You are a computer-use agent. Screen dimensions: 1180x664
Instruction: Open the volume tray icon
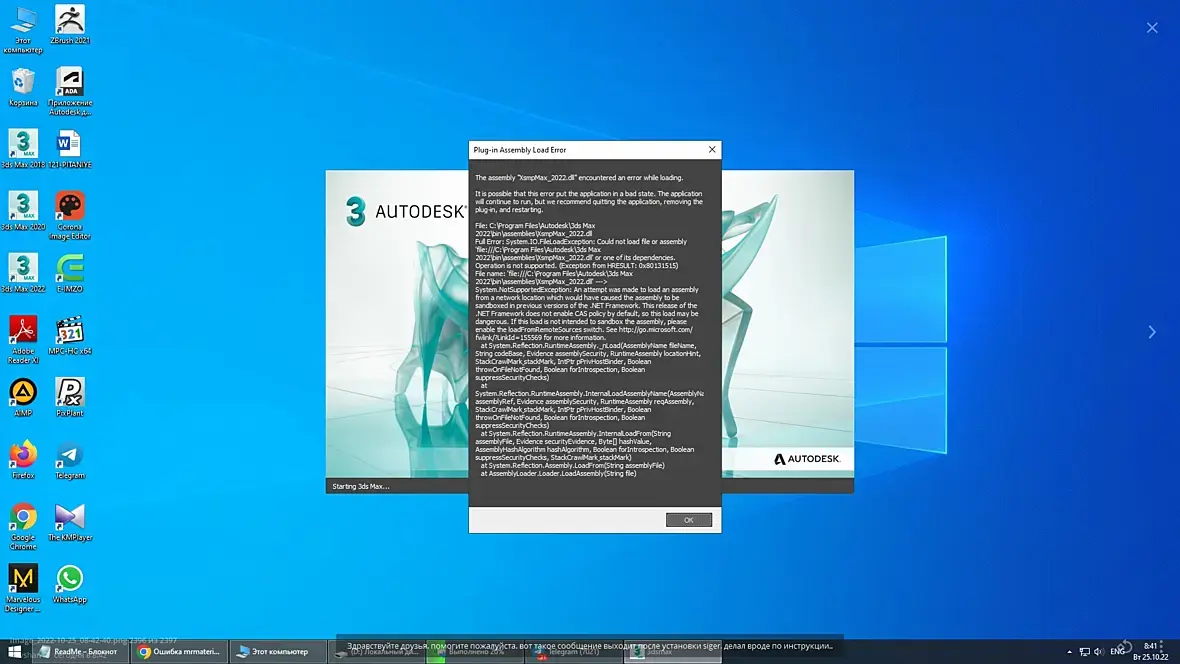pyautogui.click(x=1098, y=652)
